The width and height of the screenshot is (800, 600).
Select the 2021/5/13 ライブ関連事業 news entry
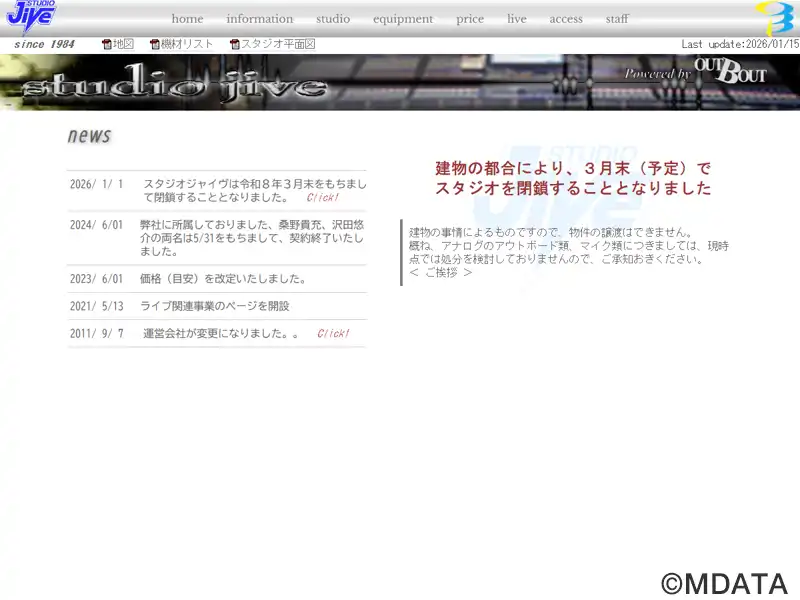click(215, 306)
